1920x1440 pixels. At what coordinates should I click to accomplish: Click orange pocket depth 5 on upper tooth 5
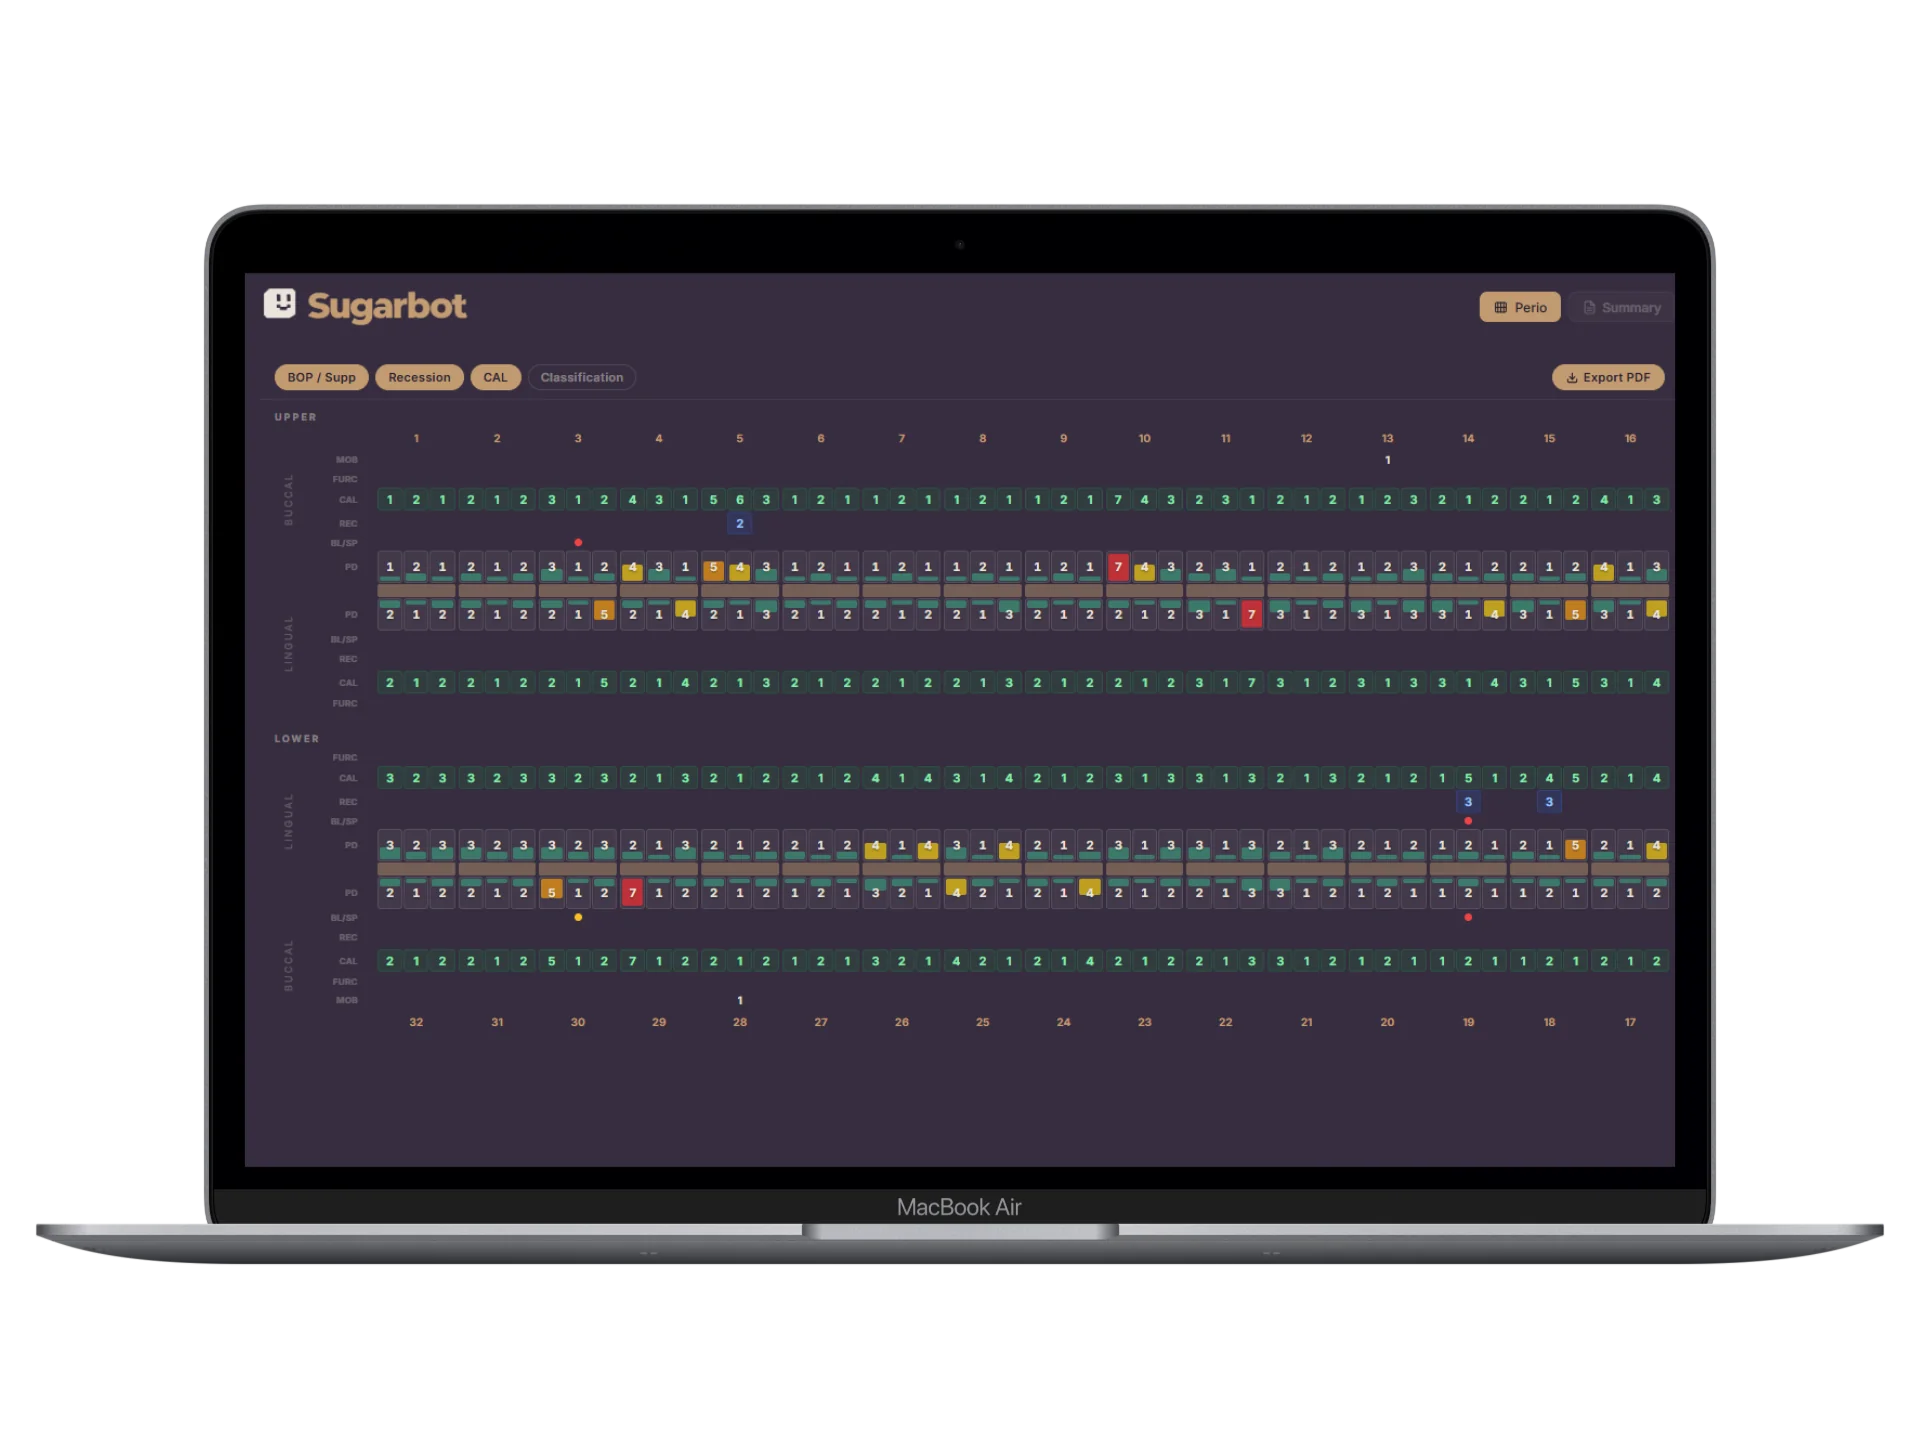[713, 568]
